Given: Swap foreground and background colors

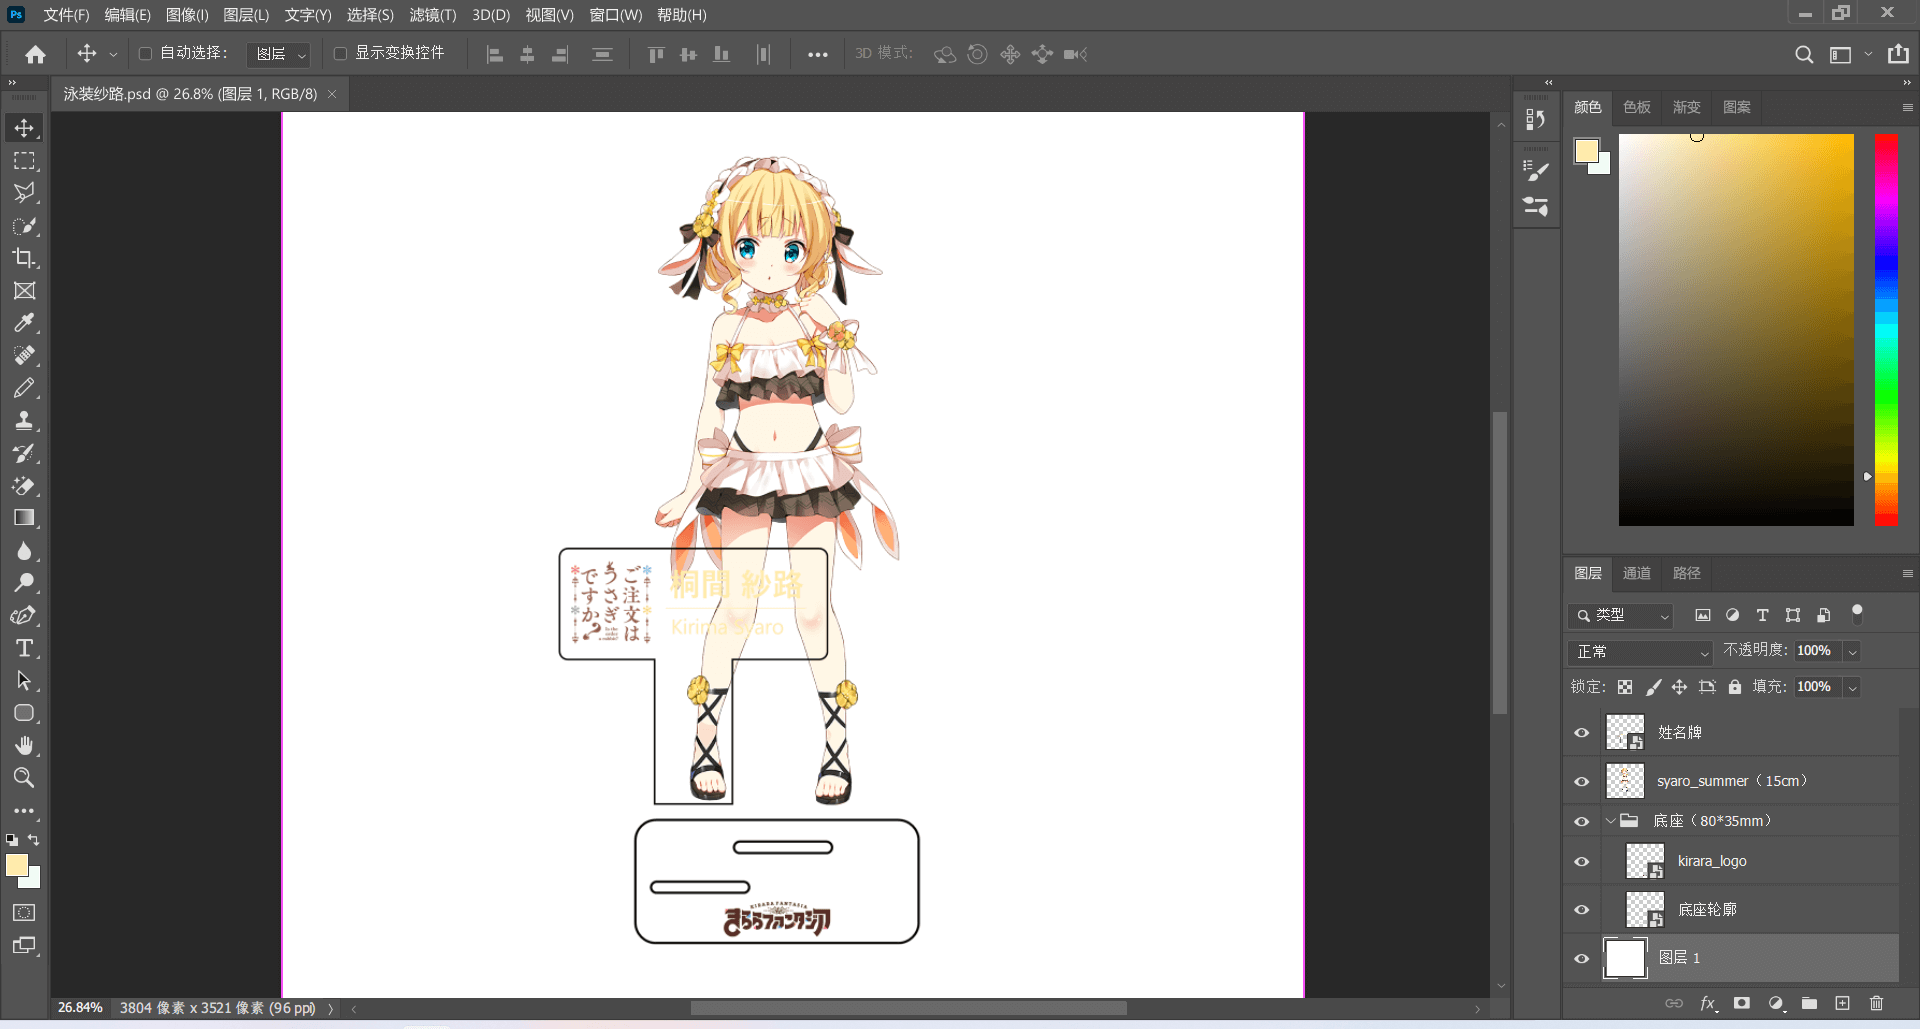Looking at the screenshot, I should click(x=34, y=840).
